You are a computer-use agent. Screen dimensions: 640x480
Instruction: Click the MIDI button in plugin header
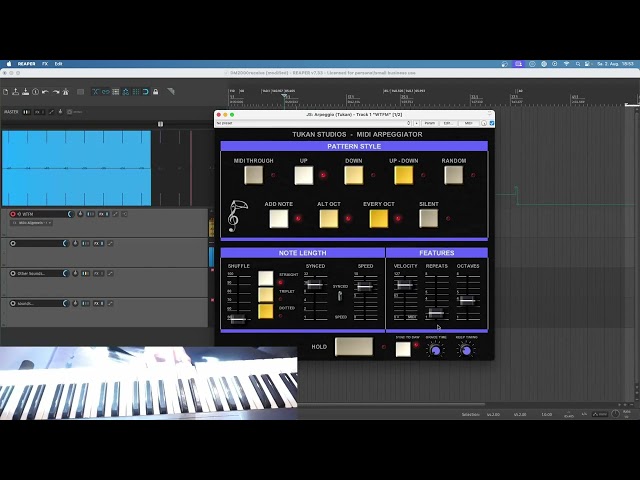468,123
